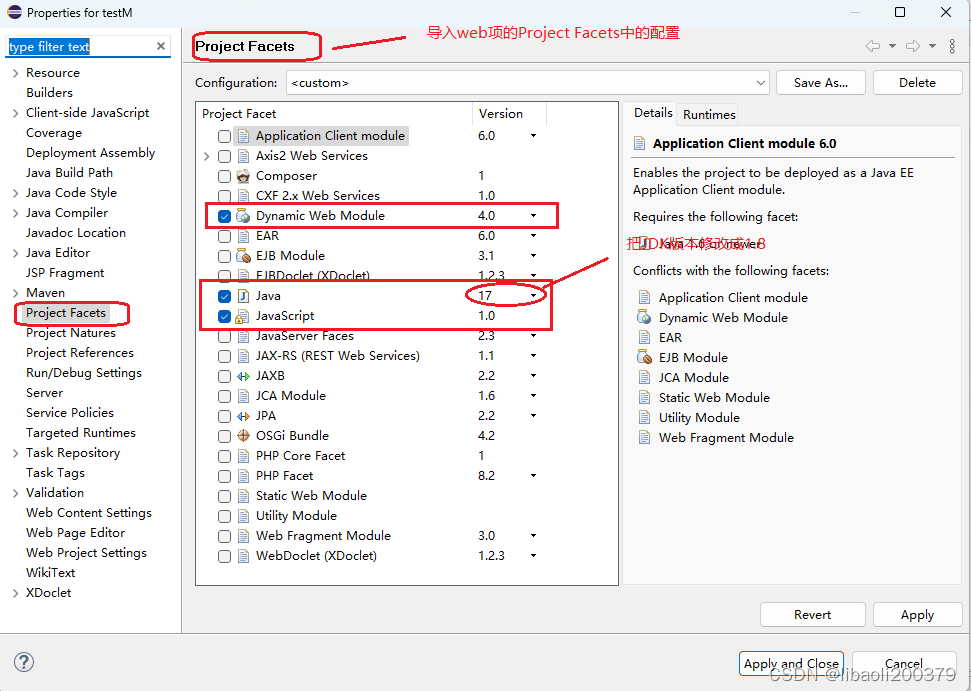The height and width of the screenshot is (691, 971).
Task: Click the EJB Module bean icon
Action: pyautogui.click(x=242, y=255)
